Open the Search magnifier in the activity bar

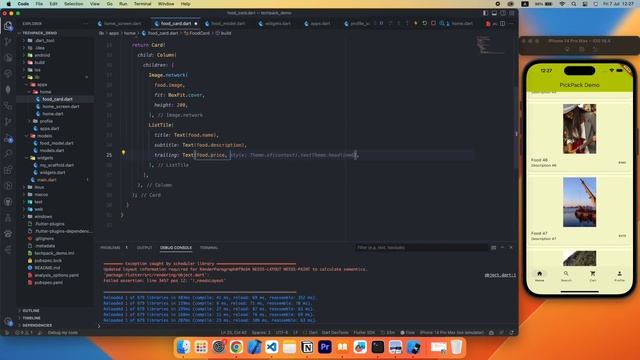coord(8,154)
